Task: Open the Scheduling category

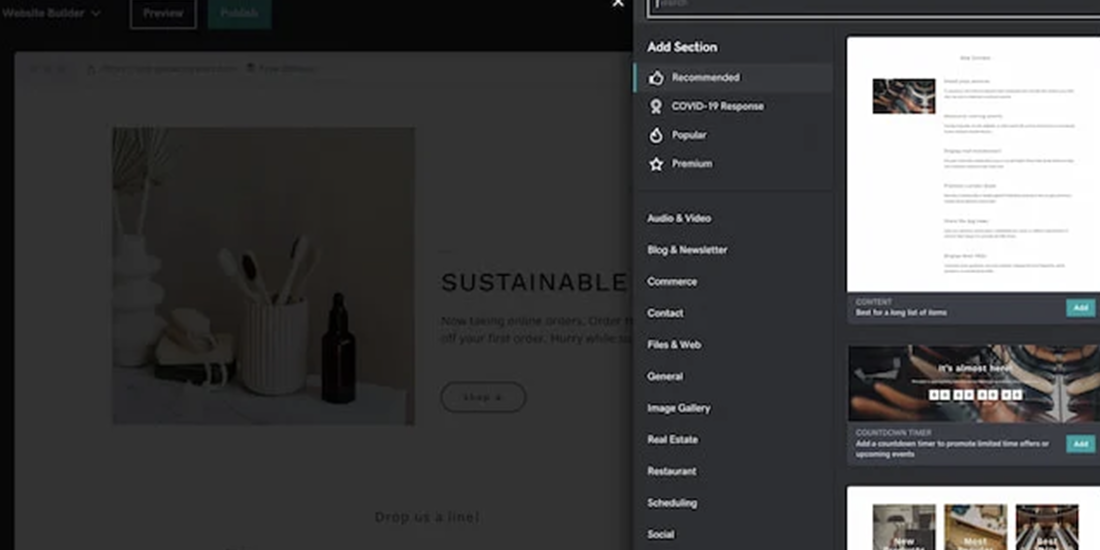Action: coord(672,502)
